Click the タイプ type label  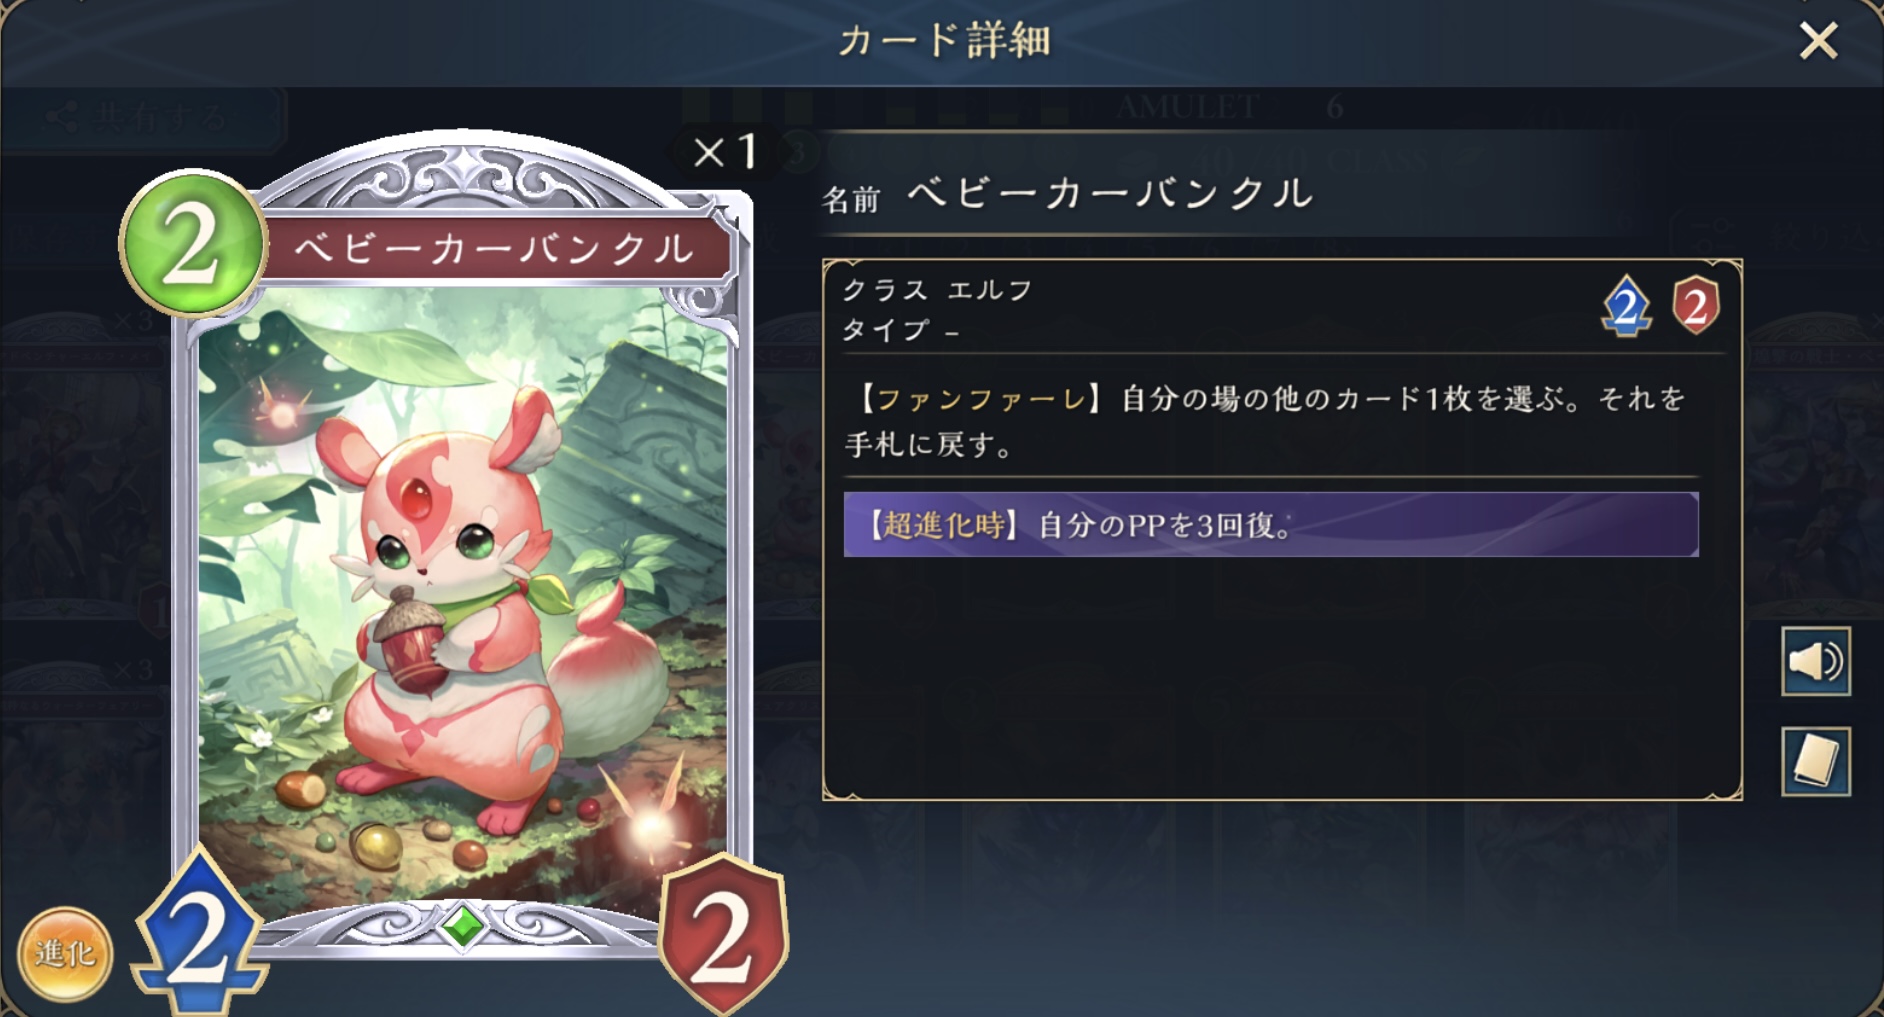click(x=901, y=329)
